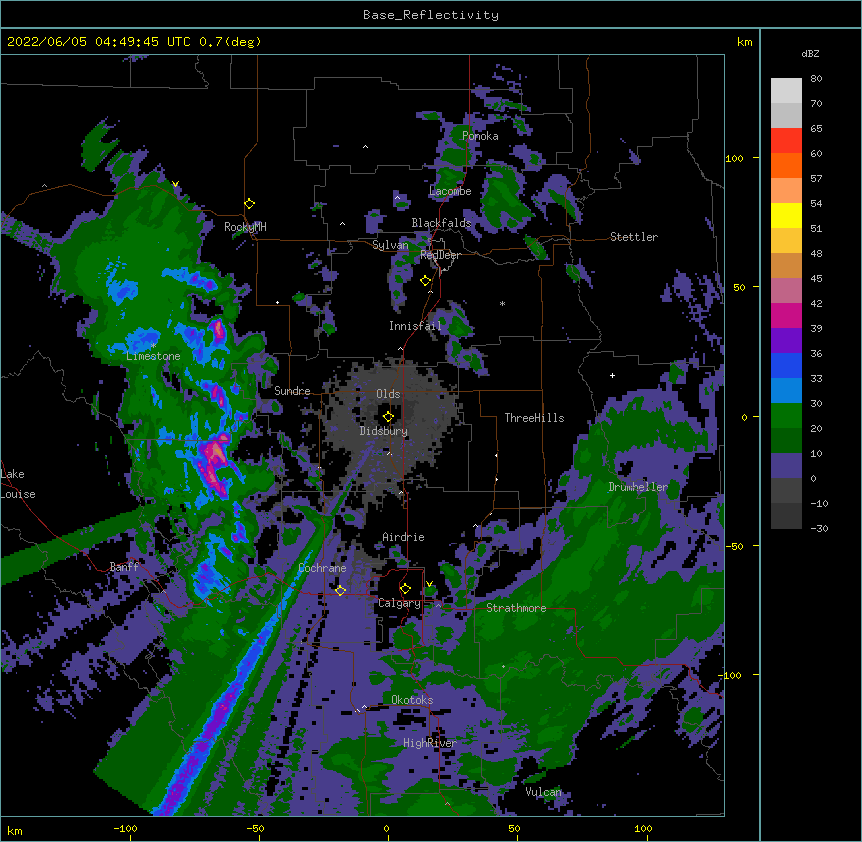Image resolution: width=862 pixels, height=842 pixels.
Task: Click the white asterisk marker east of Innisfail
Action: [502, 303]
